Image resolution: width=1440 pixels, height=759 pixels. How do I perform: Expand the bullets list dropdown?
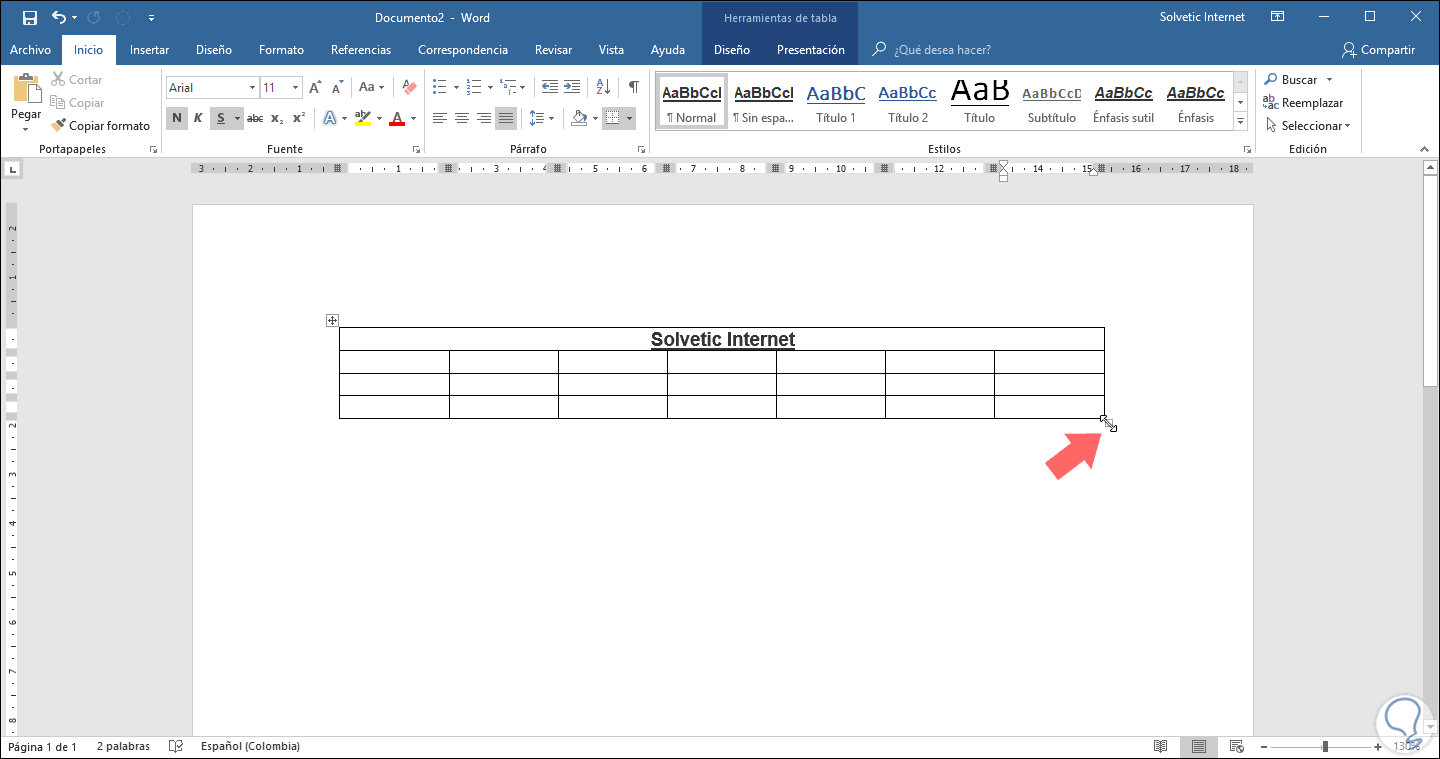coord(456,88)
